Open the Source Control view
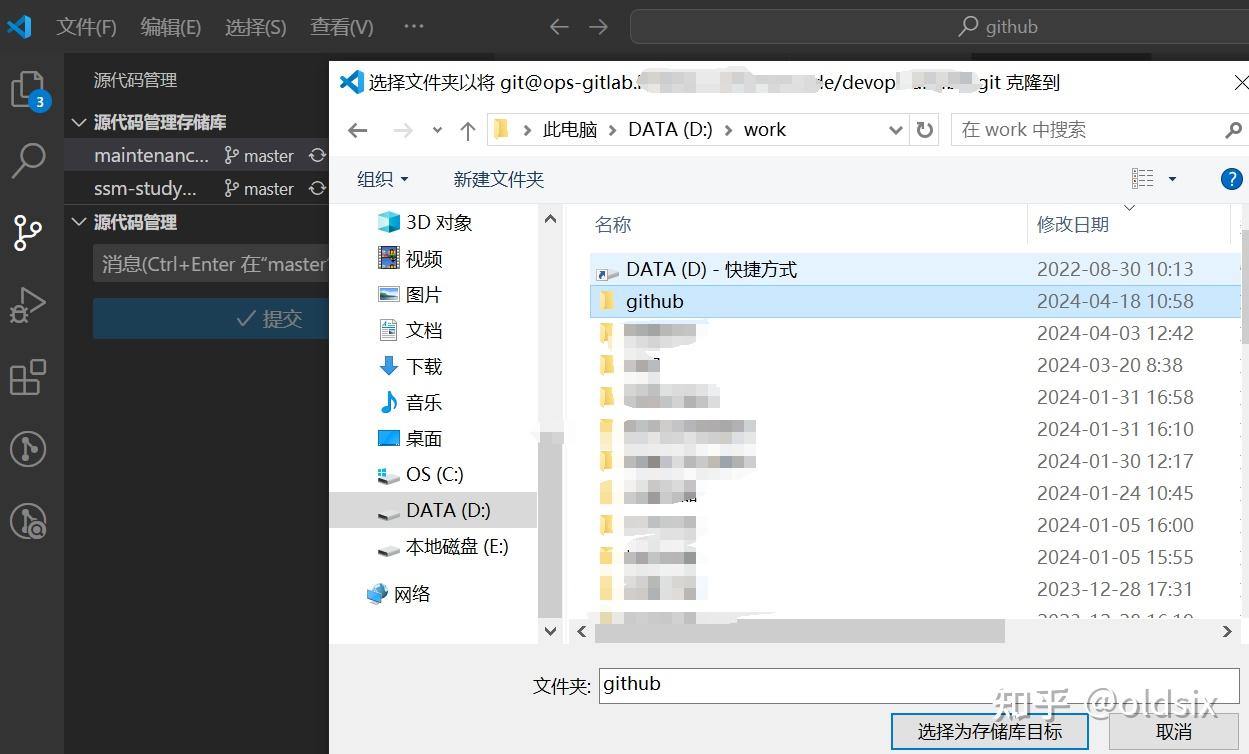The image size is (1249, 754). [28, 232]
